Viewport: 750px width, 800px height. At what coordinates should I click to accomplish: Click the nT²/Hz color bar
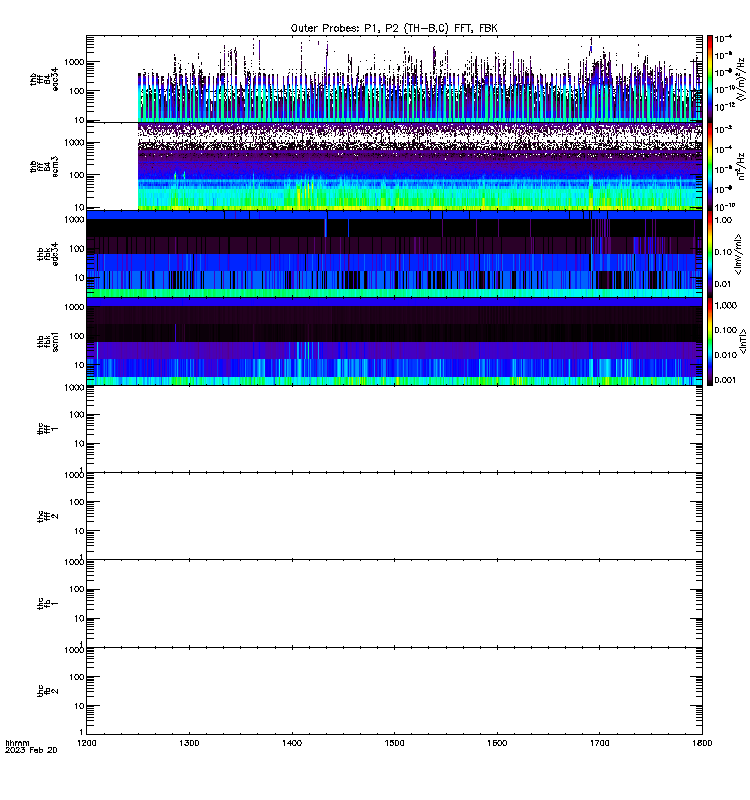(x=710, y=167)
